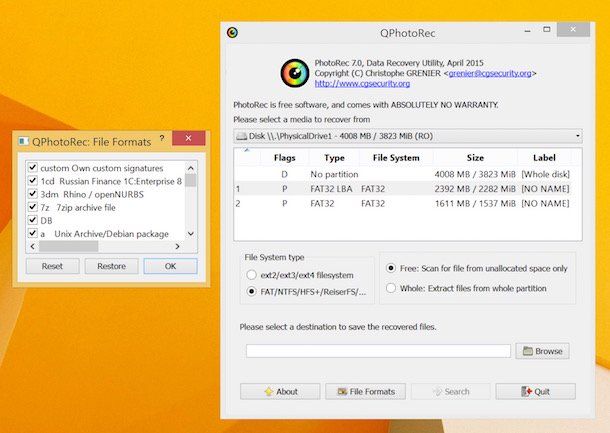Click the QPhotoRec title bar eye icon
The image size is (610, 433).
click(x=232, y=32)
